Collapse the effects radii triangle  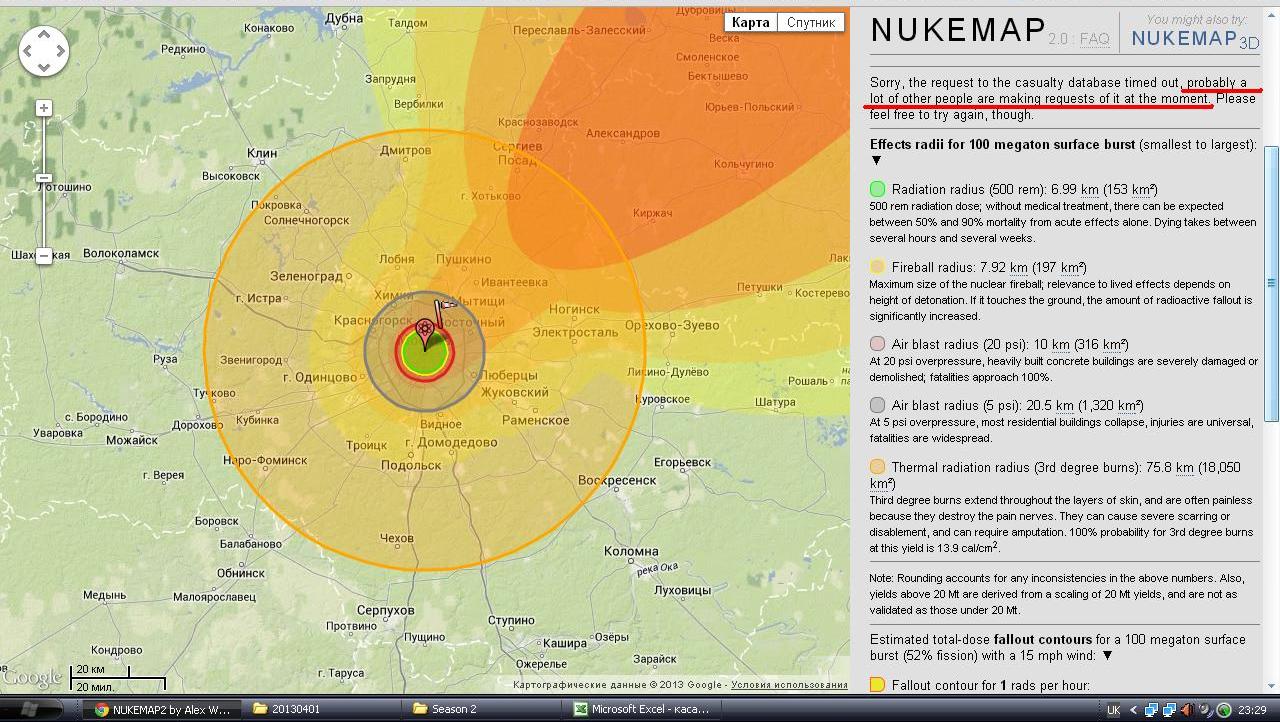coord(877,161)
